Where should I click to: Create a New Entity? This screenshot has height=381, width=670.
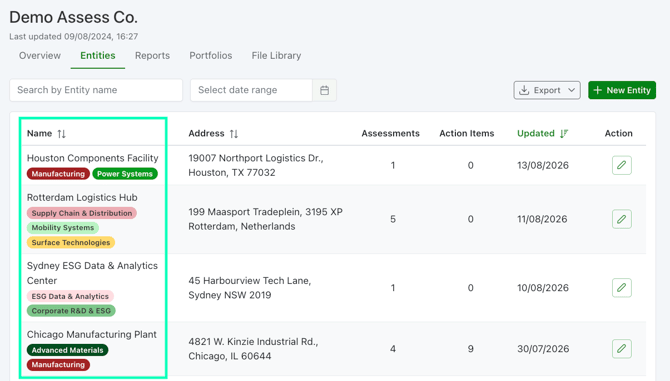click(622, 90)
